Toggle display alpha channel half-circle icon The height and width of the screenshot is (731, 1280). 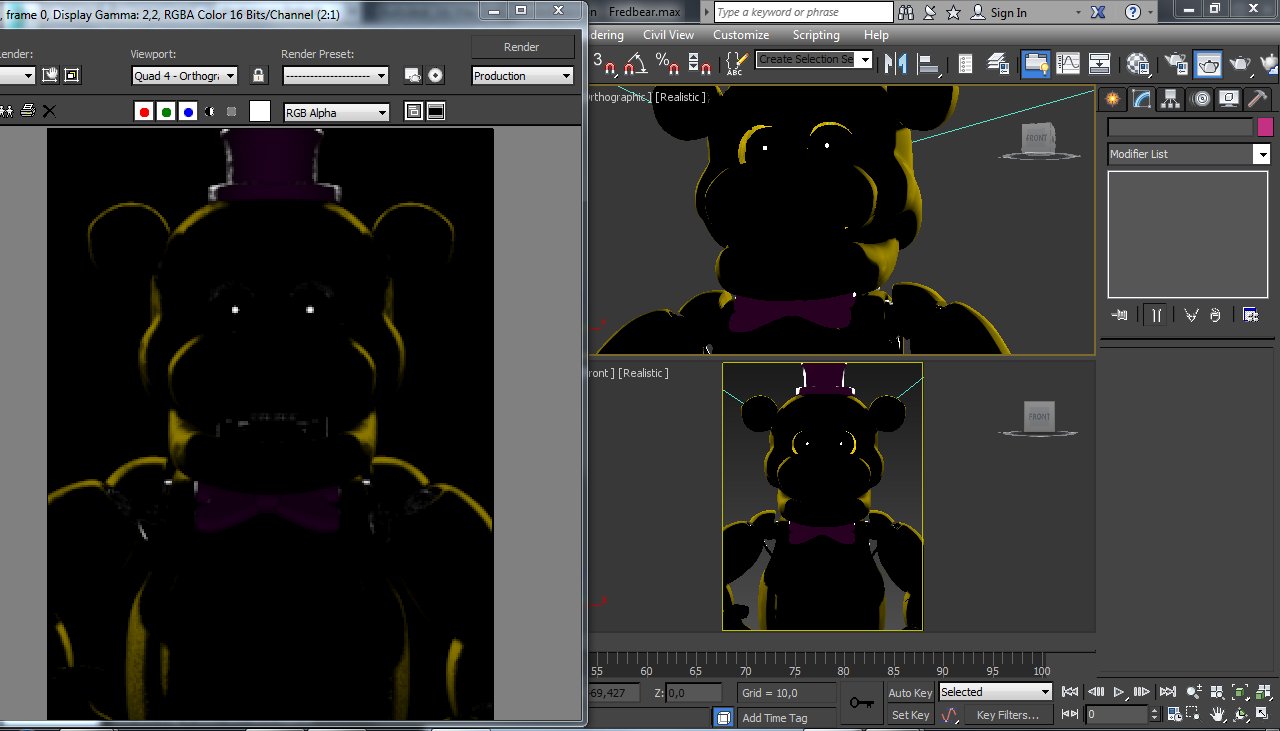coord(210,112)
